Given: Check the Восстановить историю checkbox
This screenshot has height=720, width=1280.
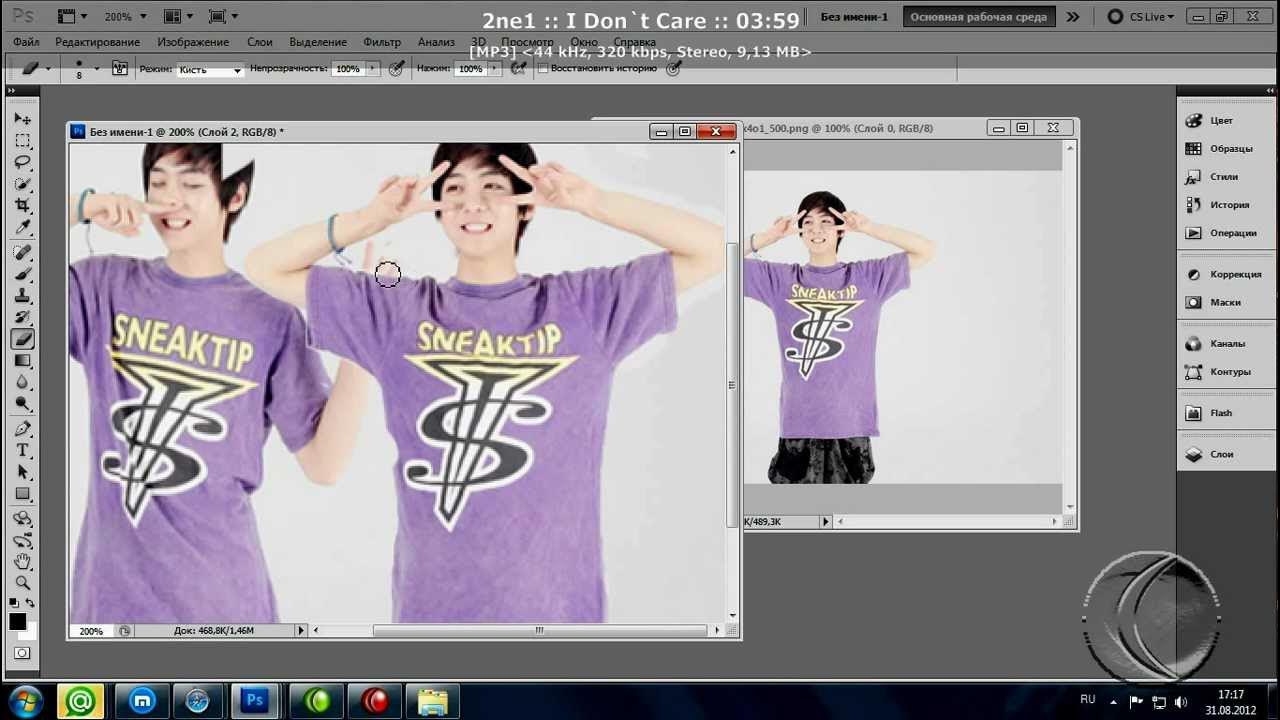Looking at the screenshot, I should coord(543,69).
